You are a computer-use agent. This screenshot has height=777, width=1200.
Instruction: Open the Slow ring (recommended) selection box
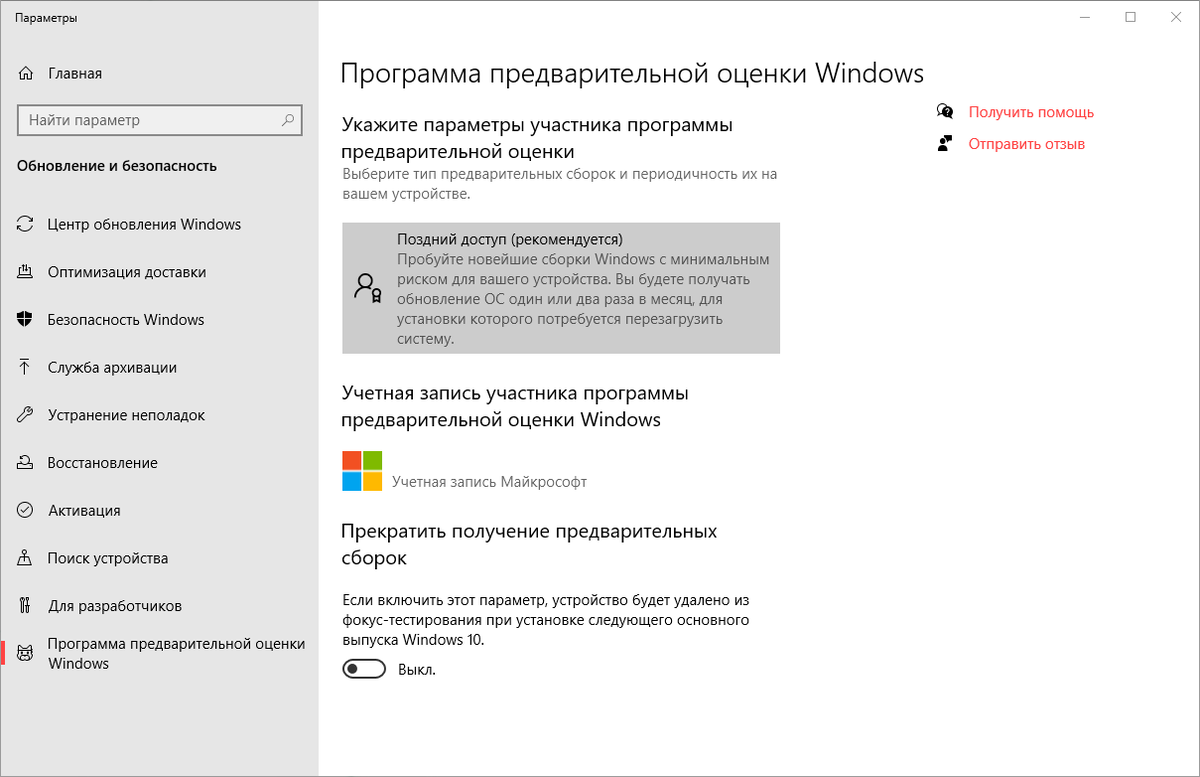click(561, 288)
